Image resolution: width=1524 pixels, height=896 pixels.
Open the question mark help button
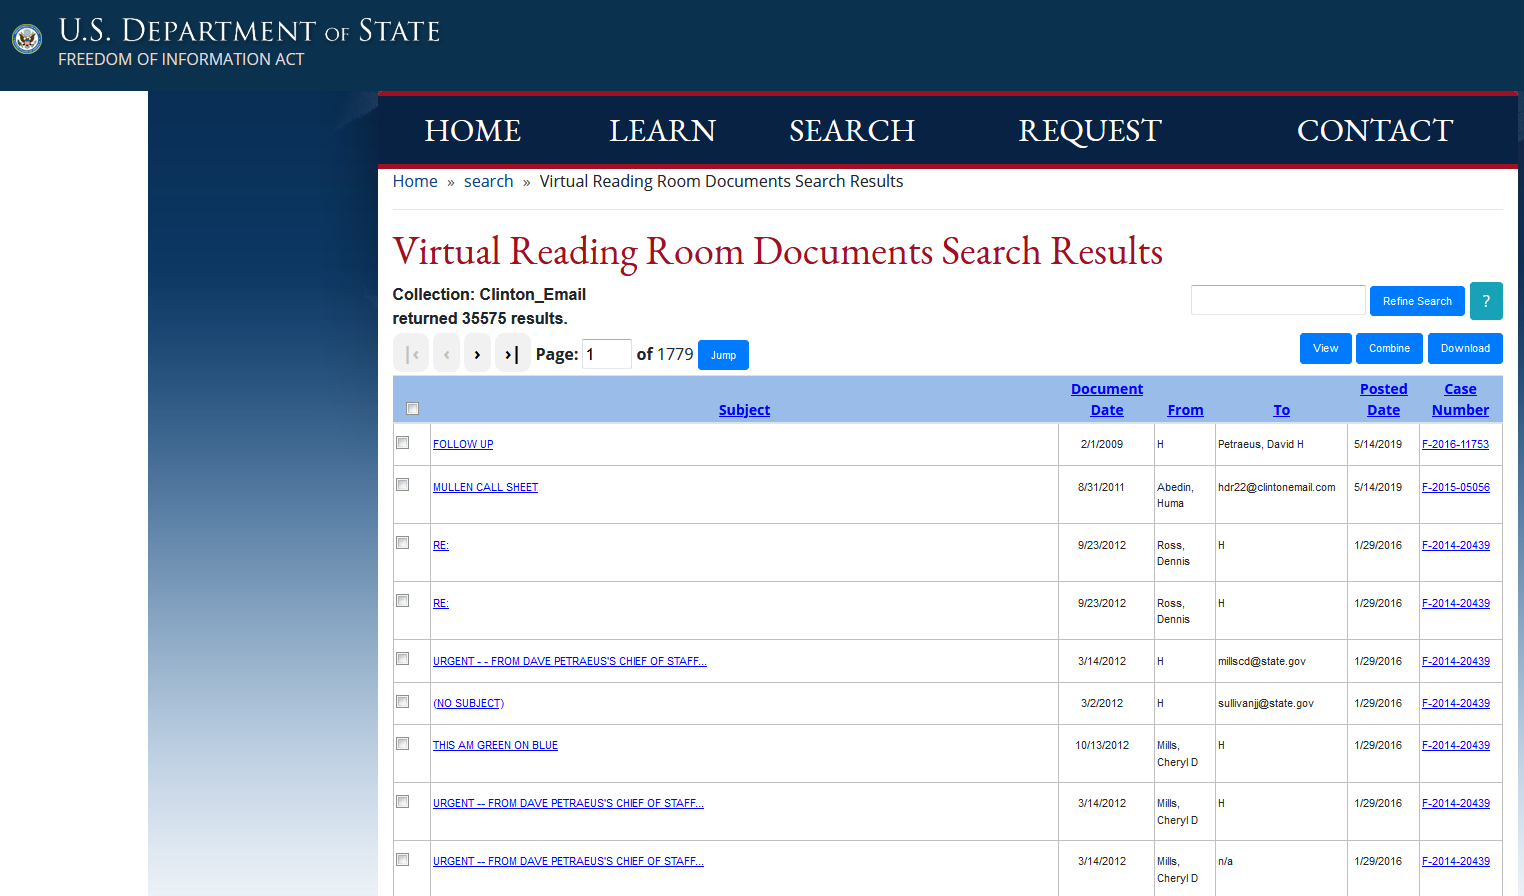click(x=1486, y=301)
